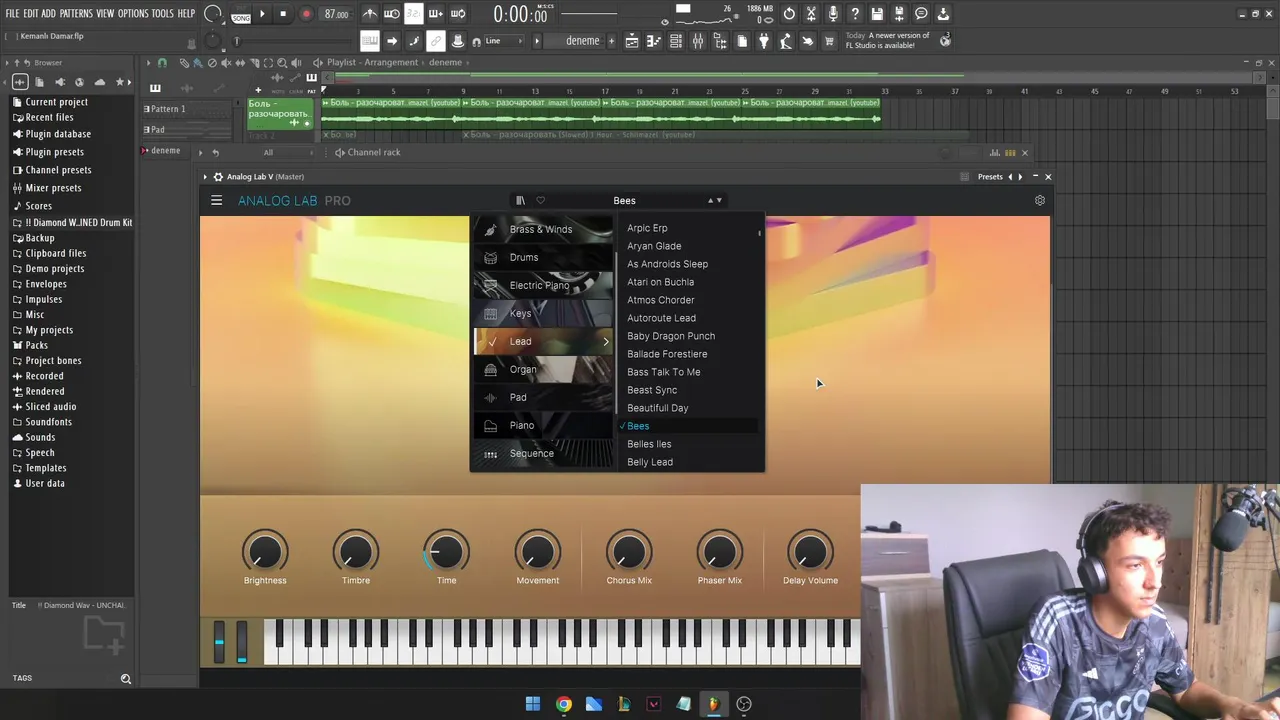Screen dimensions: 1280x720
Task: Click the Analog Lab next preset arrow
Action: pos(719,200)
